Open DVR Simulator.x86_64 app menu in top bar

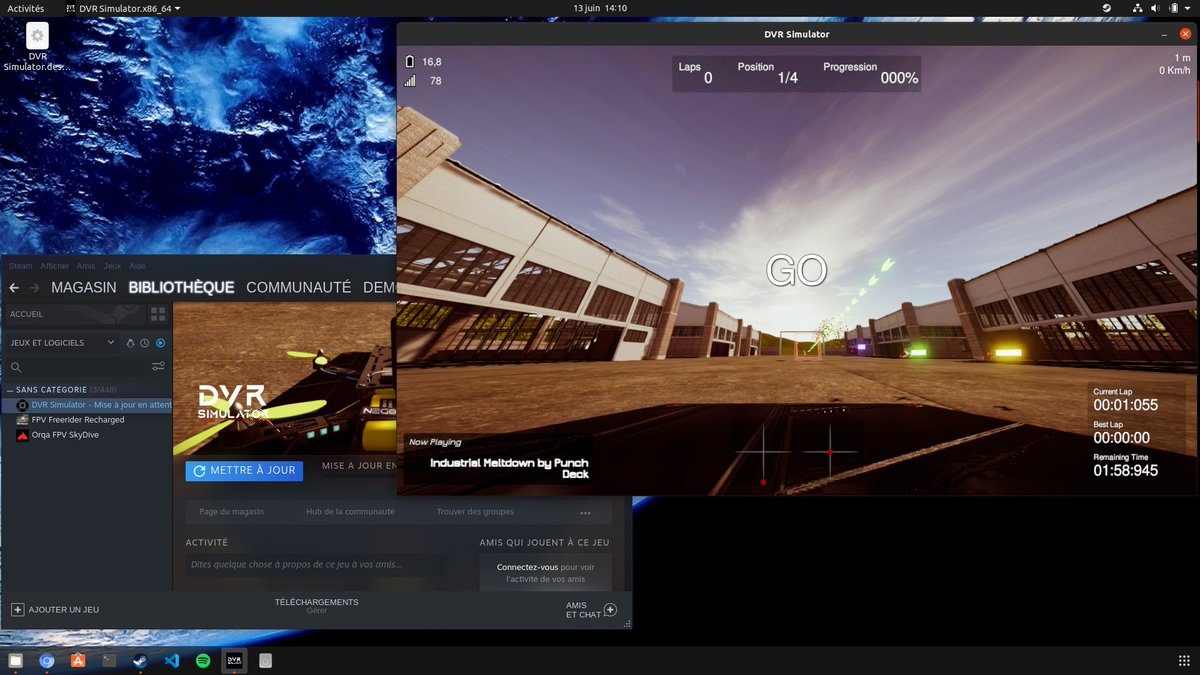coord(123,8)
